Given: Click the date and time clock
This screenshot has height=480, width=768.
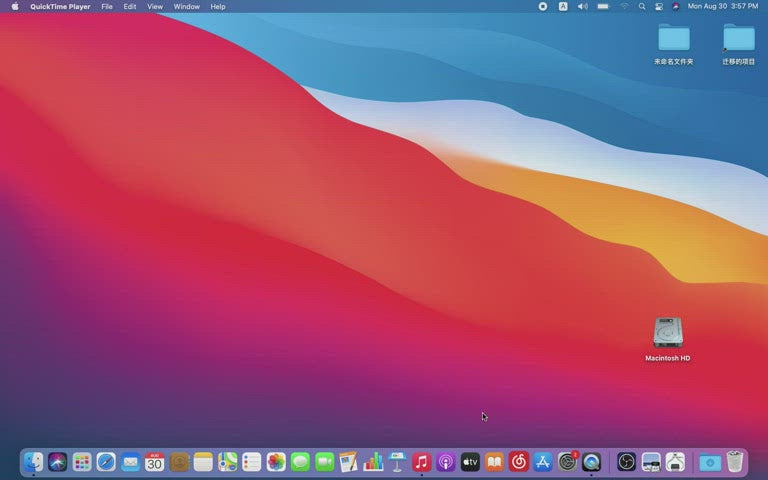Looking at the screenshot, I should point(723,6).
